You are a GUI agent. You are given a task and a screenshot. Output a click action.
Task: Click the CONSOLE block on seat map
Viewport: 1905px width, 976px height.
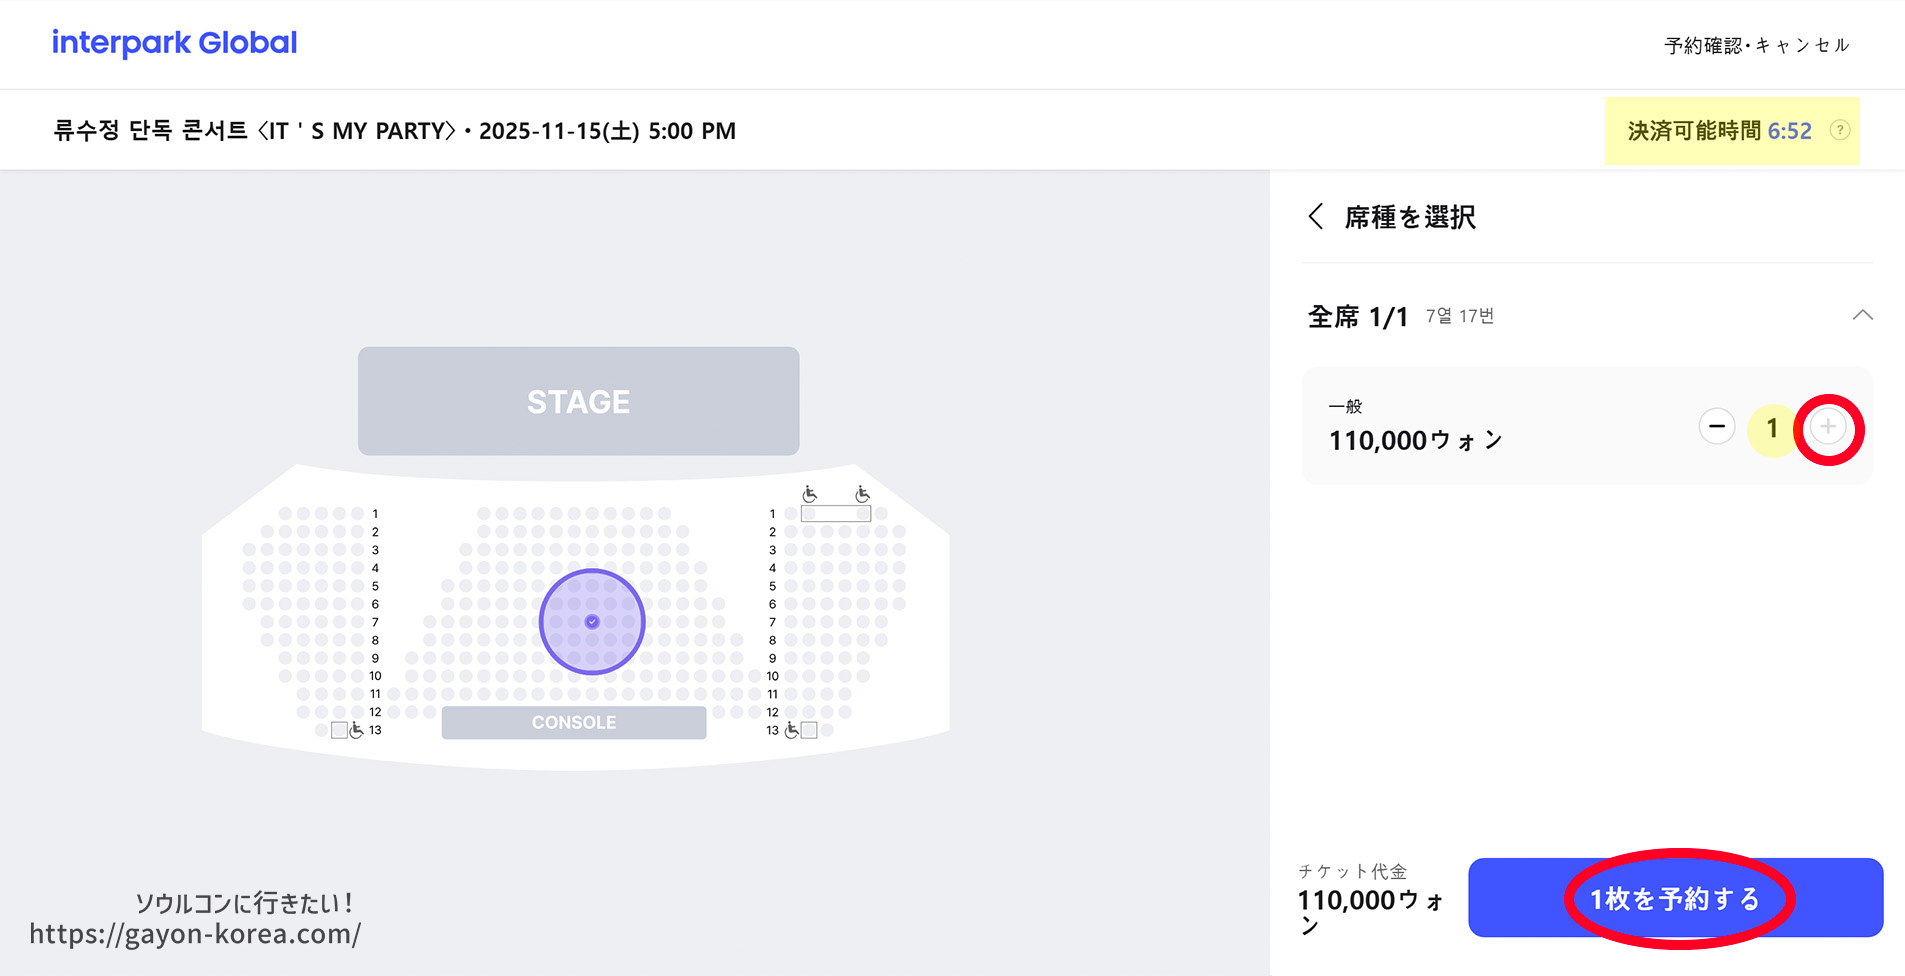[574, 722]
